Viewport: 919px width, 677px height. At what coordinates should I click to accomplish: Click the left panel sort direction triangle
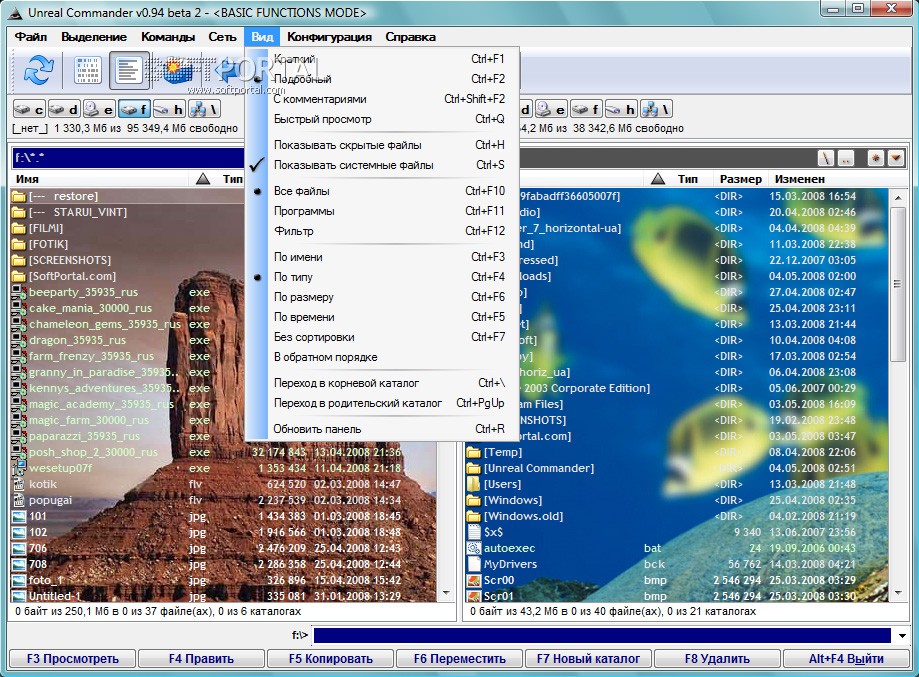coord(203,179)
